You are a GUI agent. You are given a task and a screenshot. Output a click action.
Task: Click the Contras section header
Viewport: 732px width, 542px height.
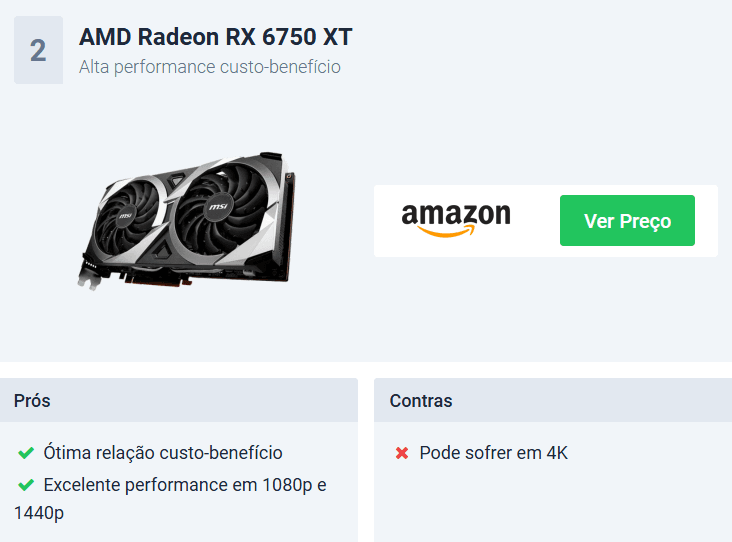pos(553,400)
